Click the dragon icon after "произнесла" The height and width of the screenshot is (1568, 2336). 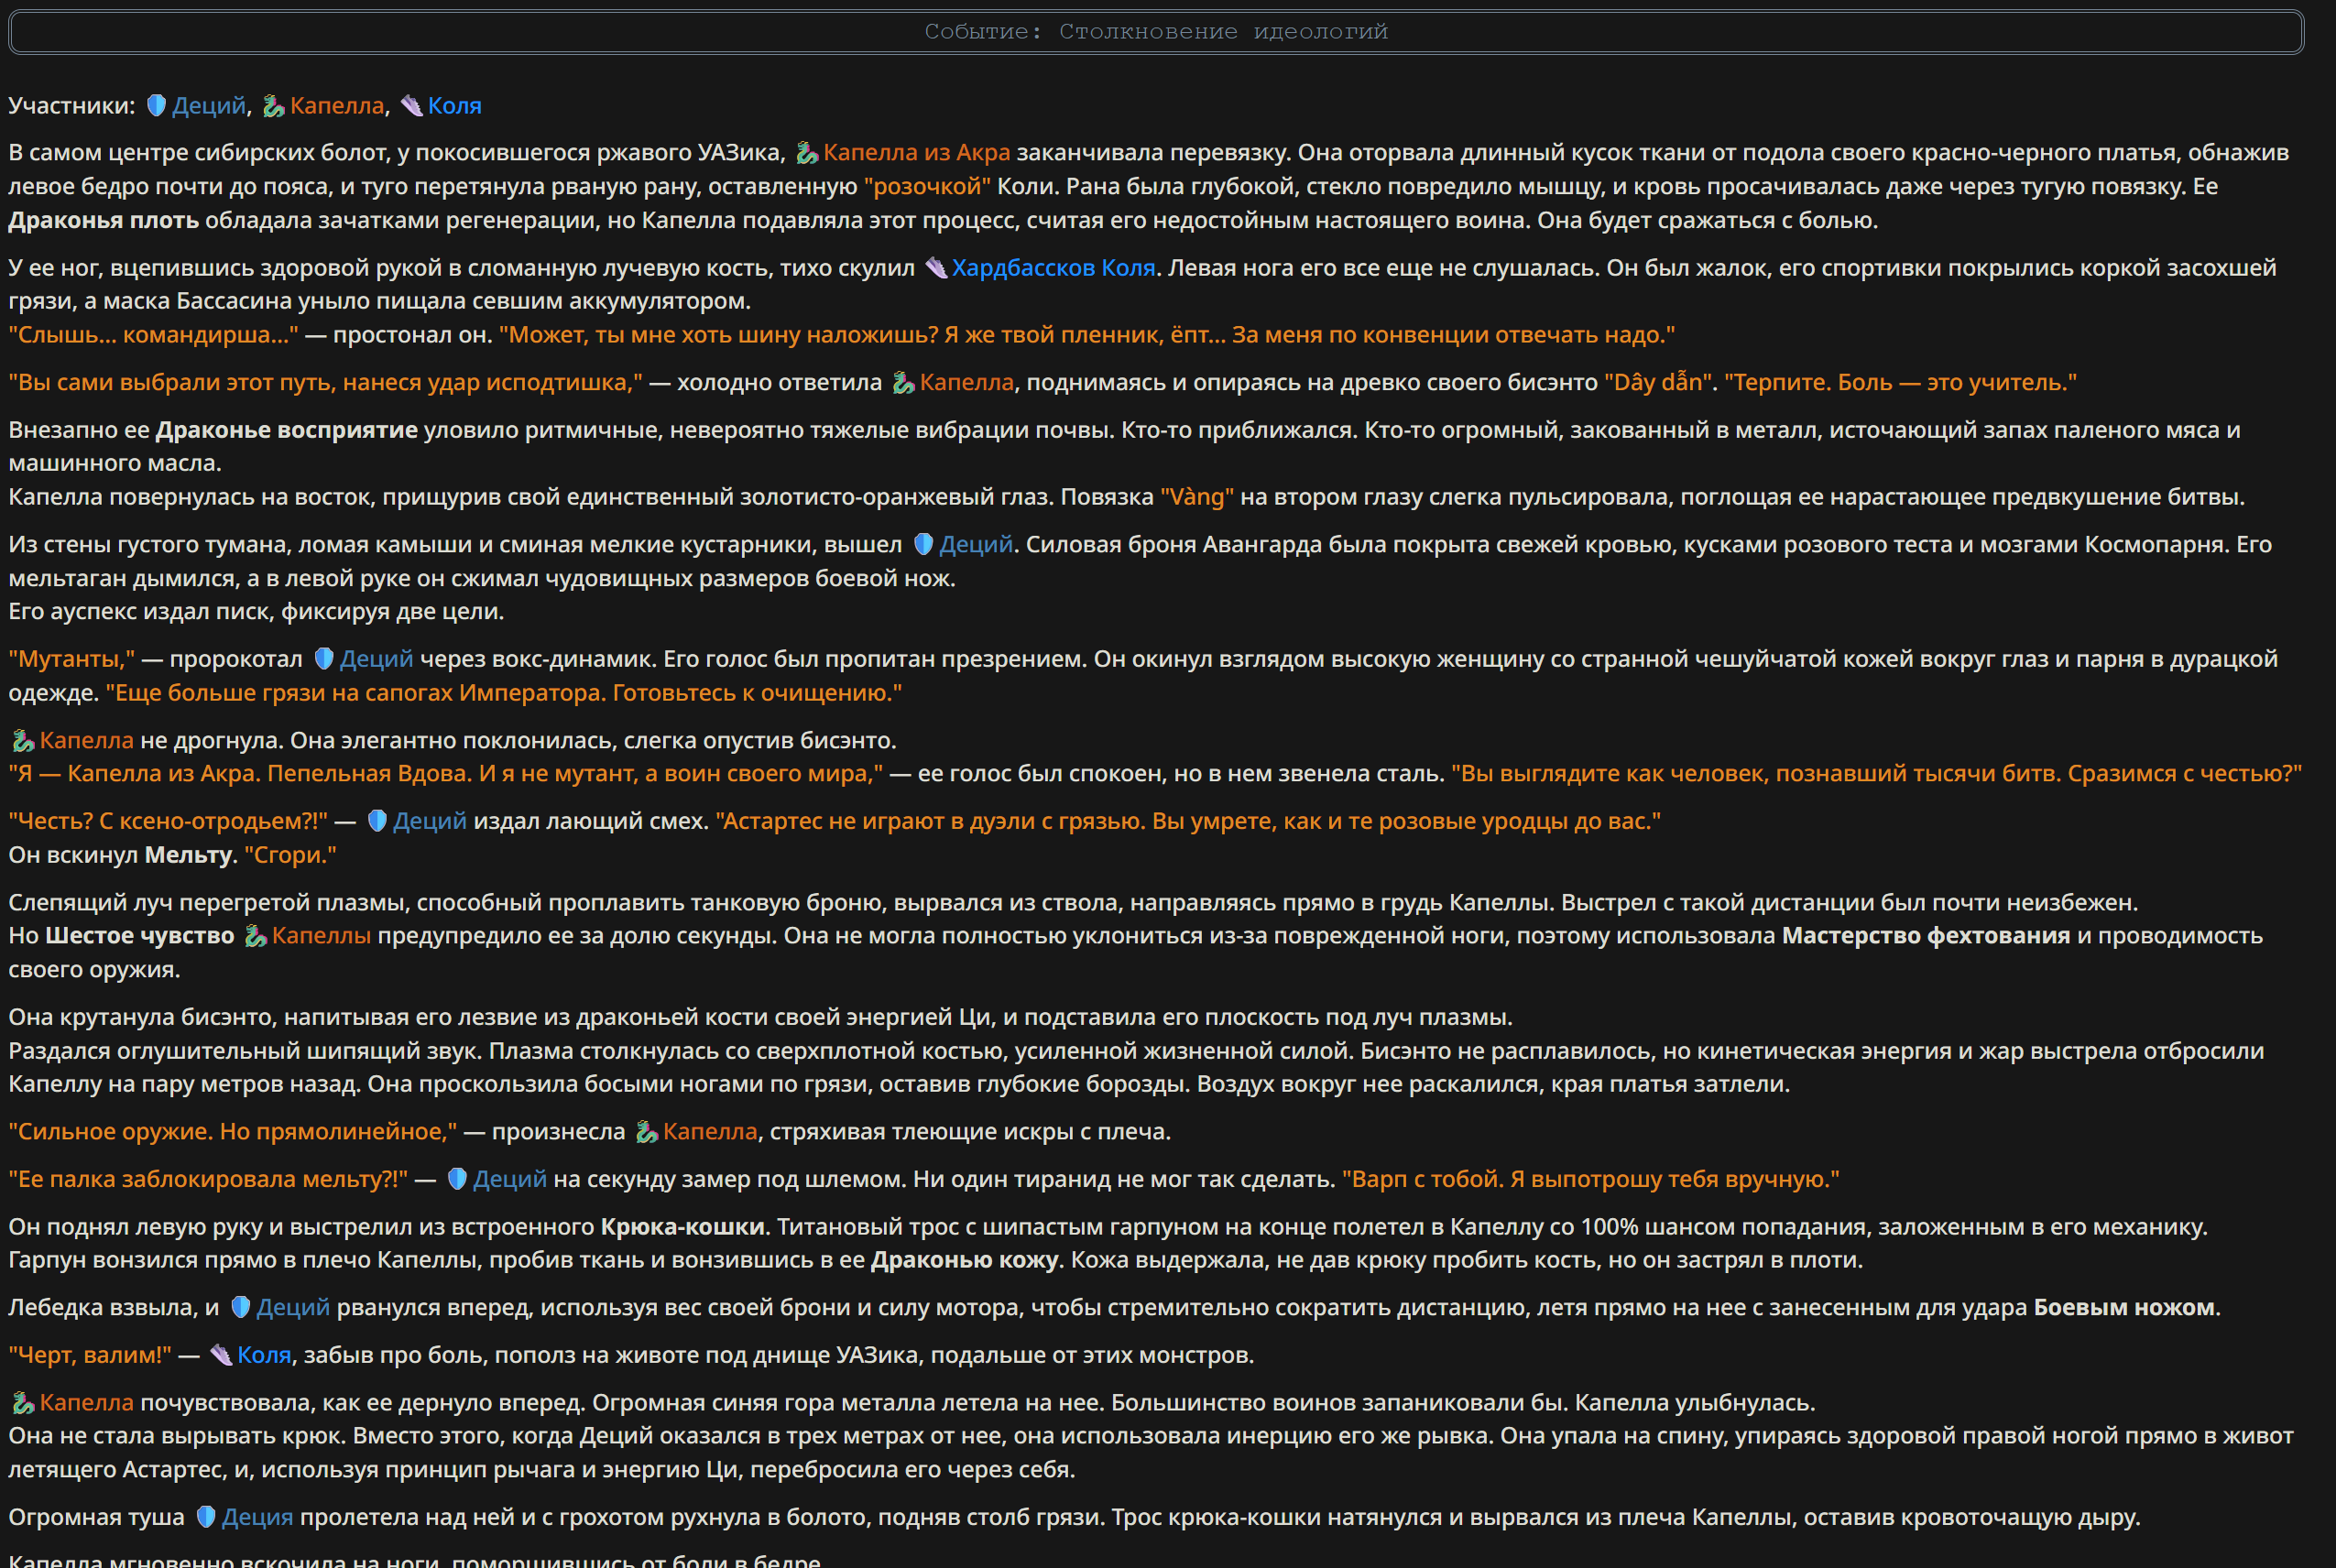pos(646,1131)
